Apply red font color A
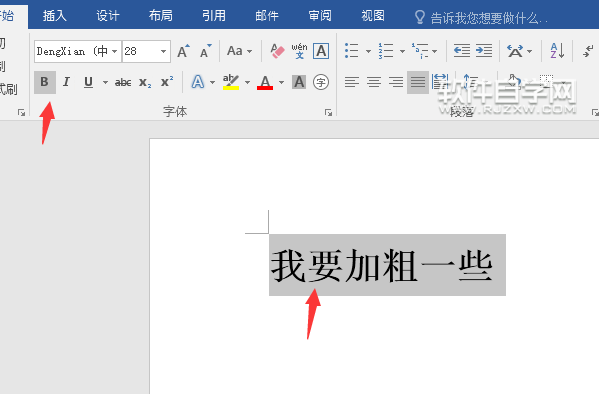The image size is (599, 394). pos(265,82)
